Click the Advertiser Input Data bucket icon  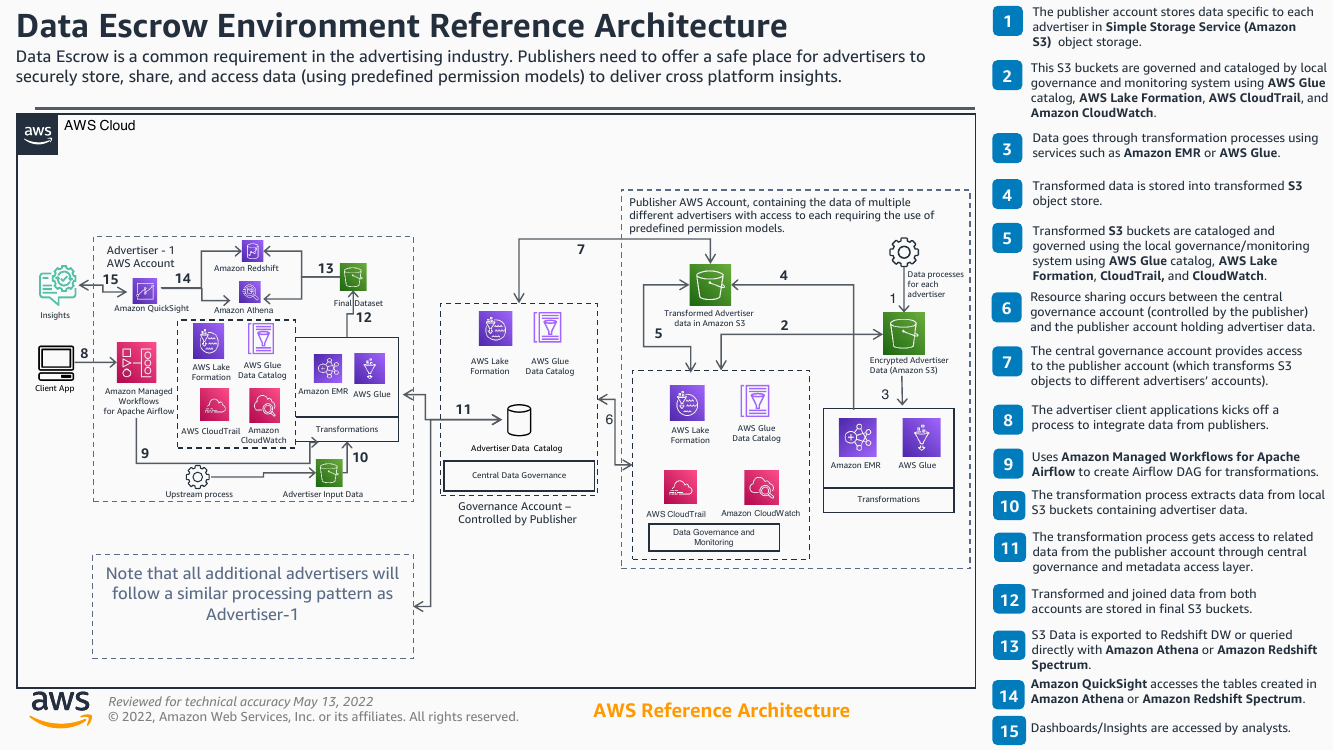(x=327, y=474)
